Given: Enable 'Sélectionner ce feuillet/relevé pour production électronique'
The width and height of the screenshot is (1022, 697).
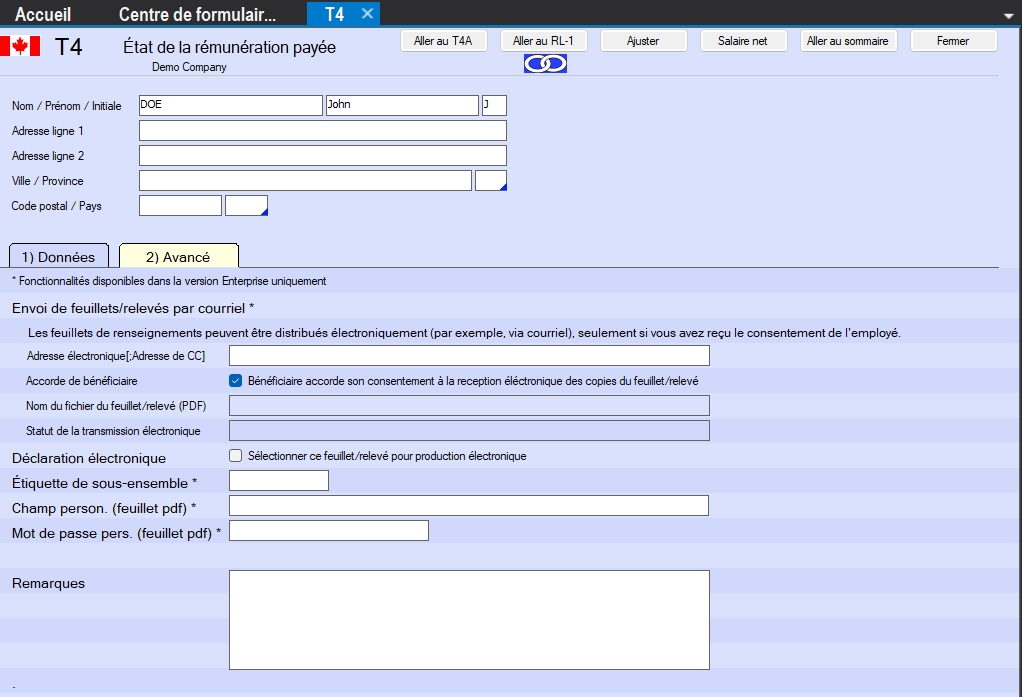Looking at the screenshot, I should [x=236, y=455].
